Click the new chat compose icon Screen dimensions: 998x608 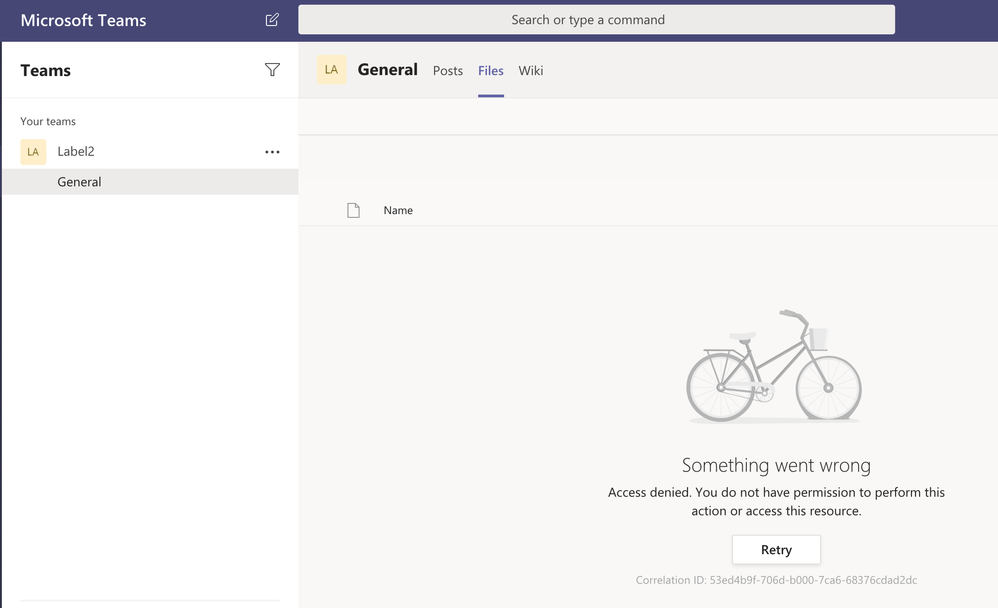point(272,20)
